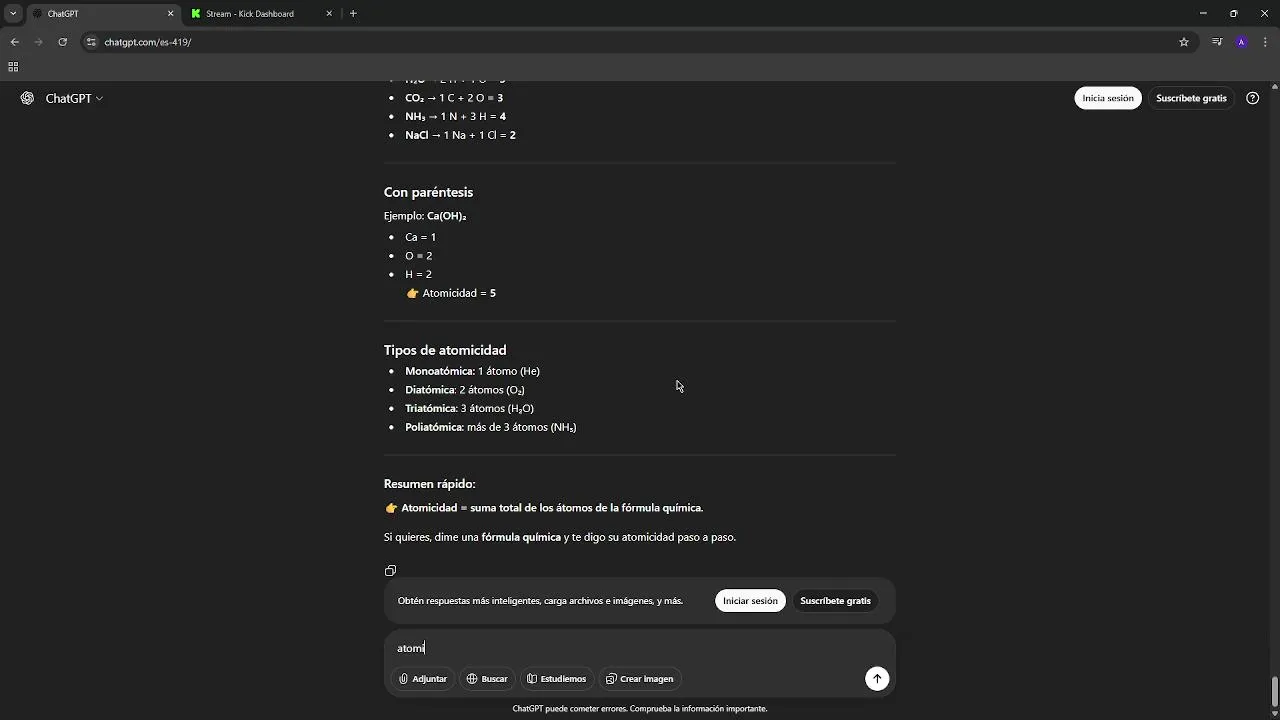Go forward in browser history
Image resolution: width=1280 pixels, height=720 pixels.
pyautogui.click(x=38, y=42)
